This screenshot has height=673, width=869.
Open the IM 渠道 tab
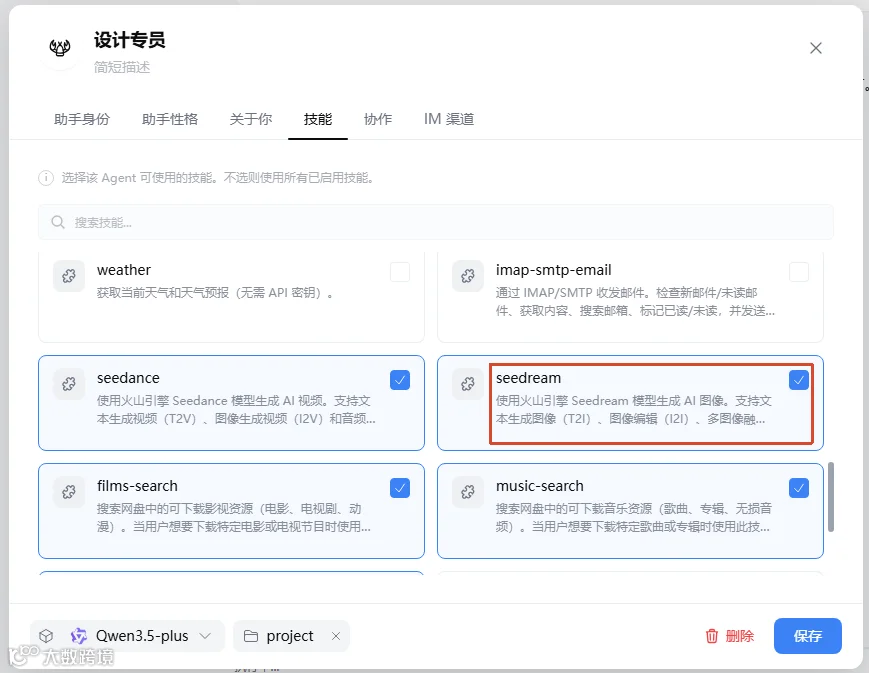pos(449,119)
